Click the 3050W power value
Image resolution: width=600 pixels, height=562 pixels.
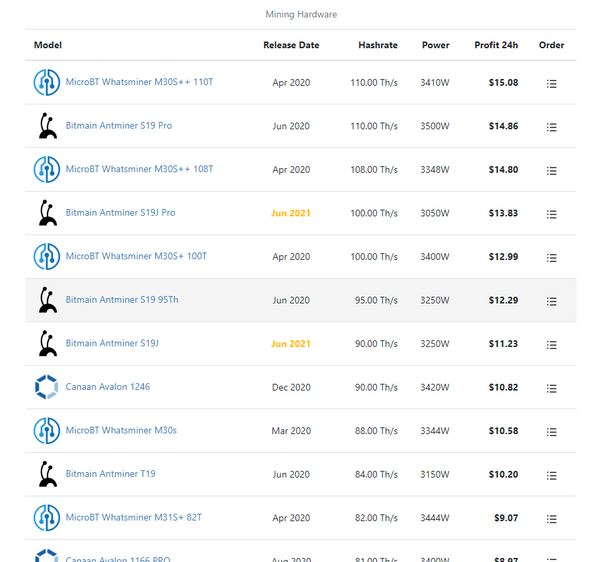click(435, 213)
